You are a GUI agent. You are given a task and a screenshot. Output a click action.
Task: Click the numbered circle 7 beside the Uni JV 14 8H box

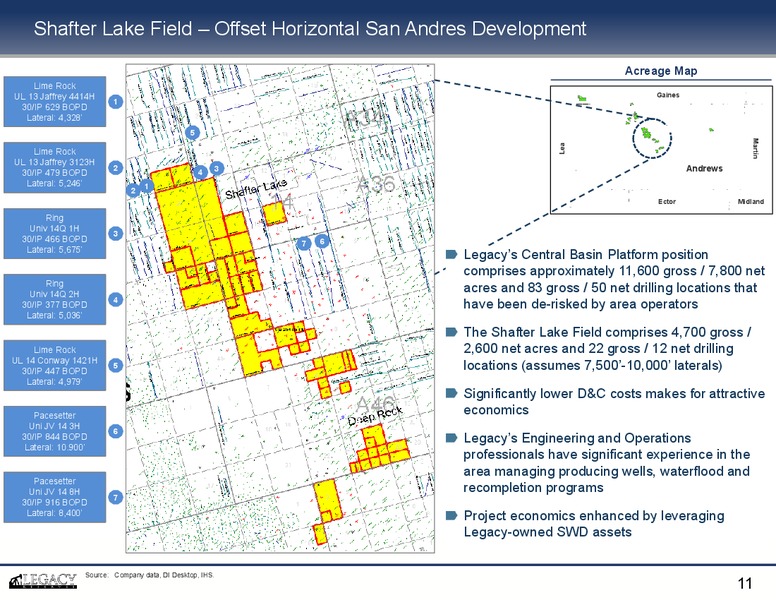click(115, 497)
